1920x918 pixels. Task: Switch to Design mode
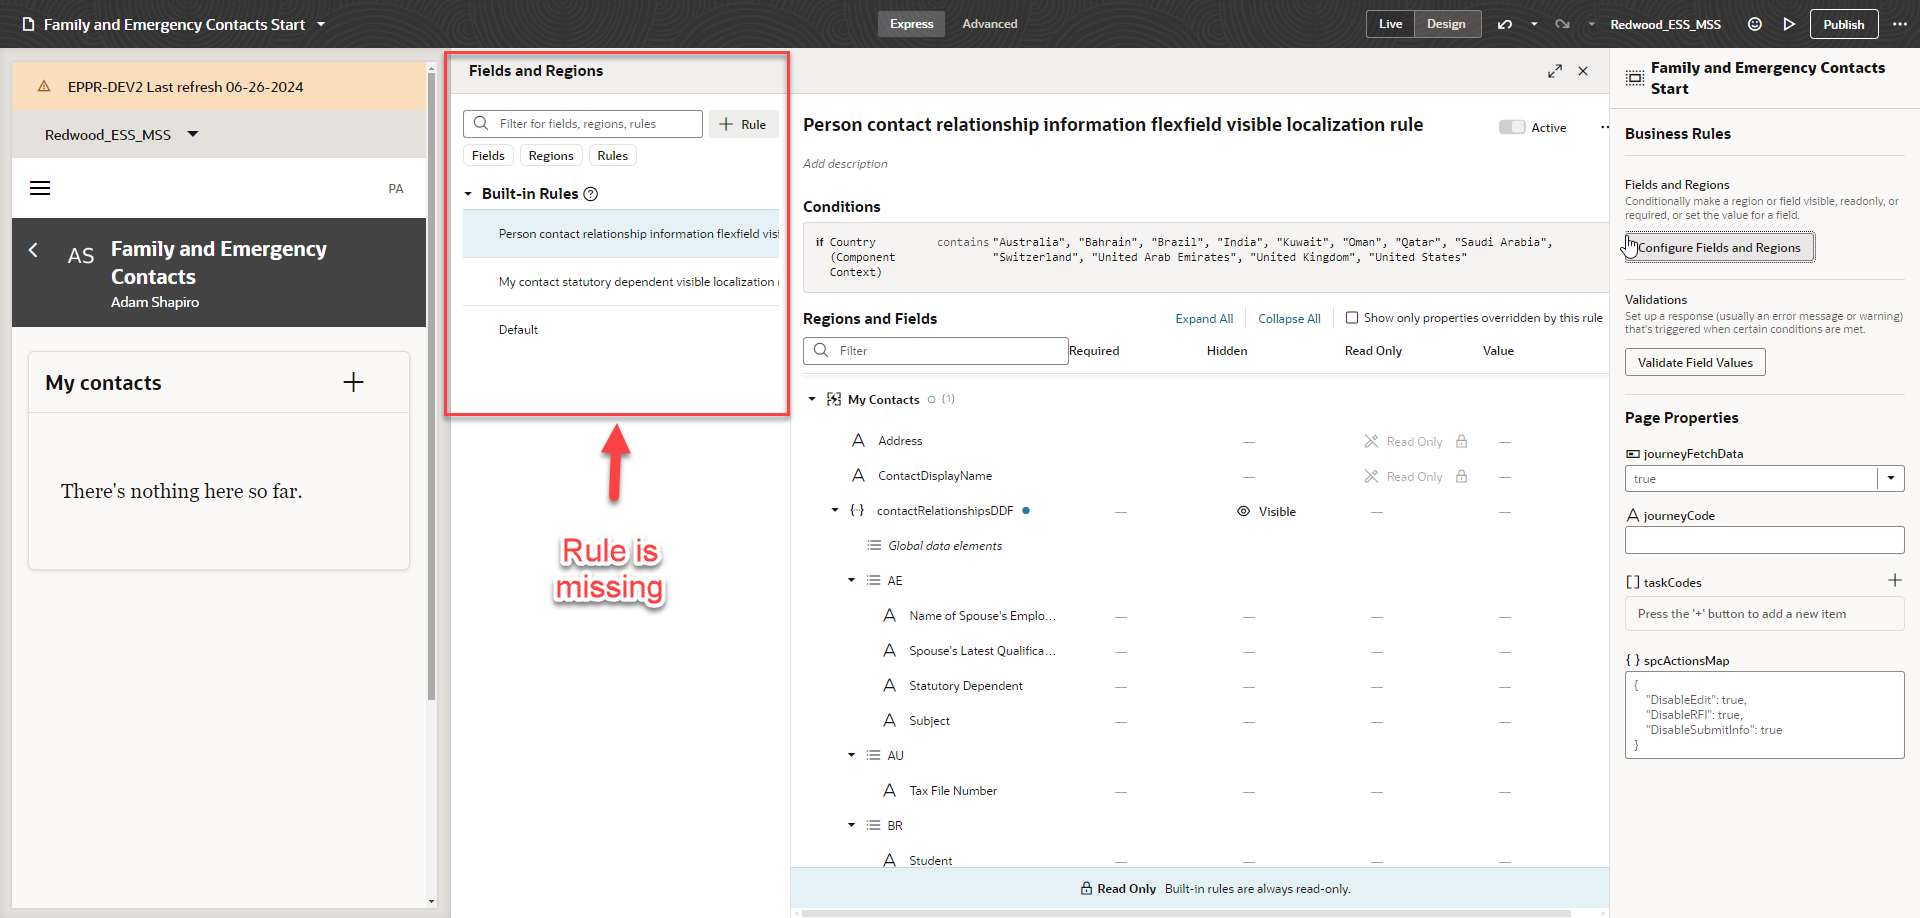[1446, 24]
